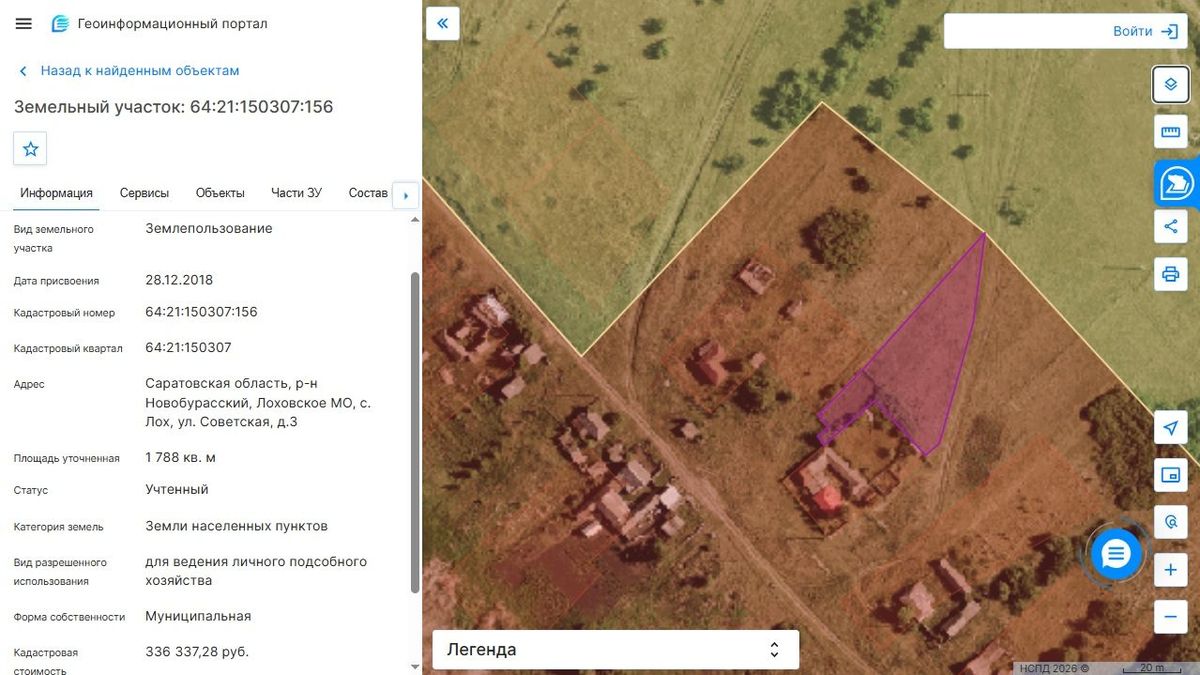Image resolution: width=1200 pixels, height=675 pixels.
Task: Open the overview map window icon
Action: pos(1170,475)
